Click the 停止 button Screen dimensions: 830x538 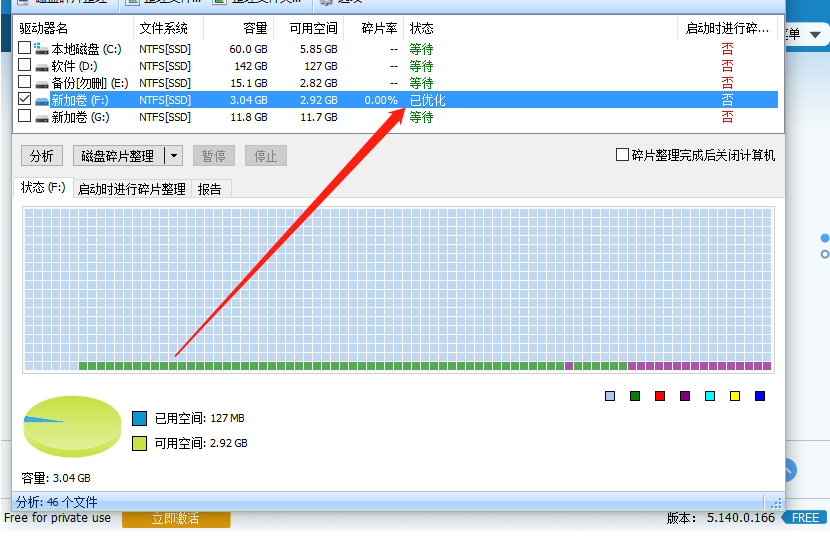tap(266, 156)
